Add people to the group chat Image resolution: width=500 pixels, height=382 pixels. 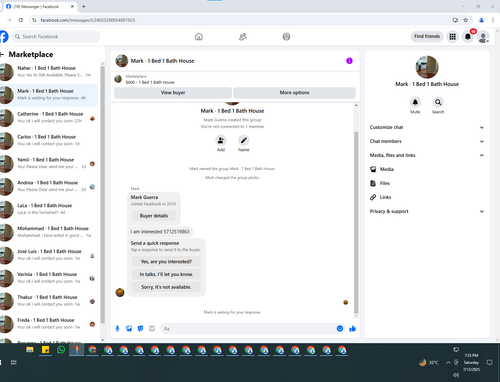[x=221, y=140]
